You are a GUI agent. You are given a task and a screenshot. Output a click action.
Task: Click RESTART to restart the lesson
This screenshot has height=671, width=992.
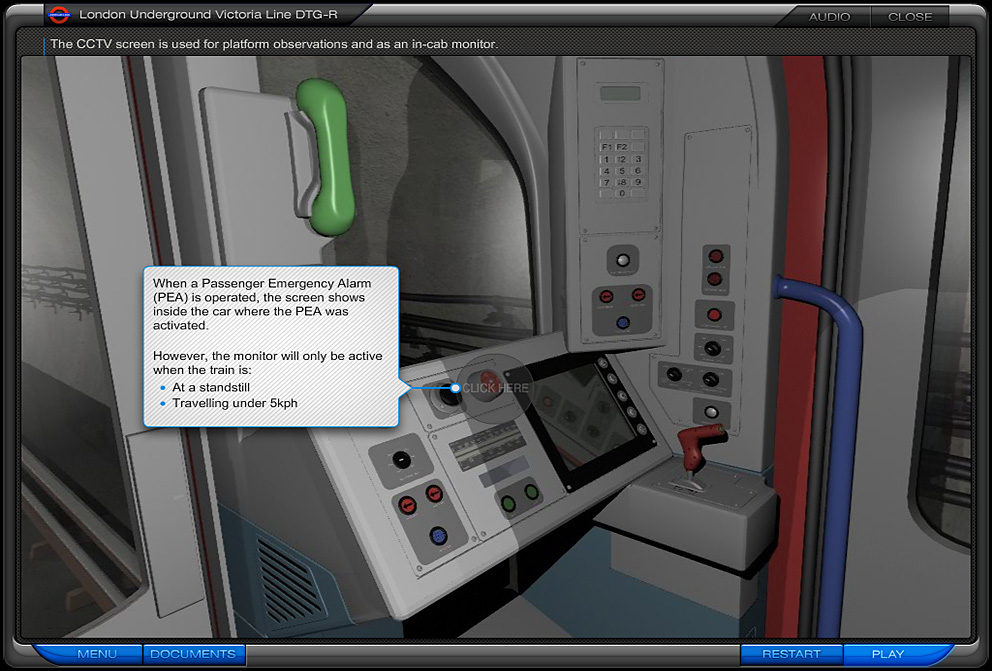point(791,653)
